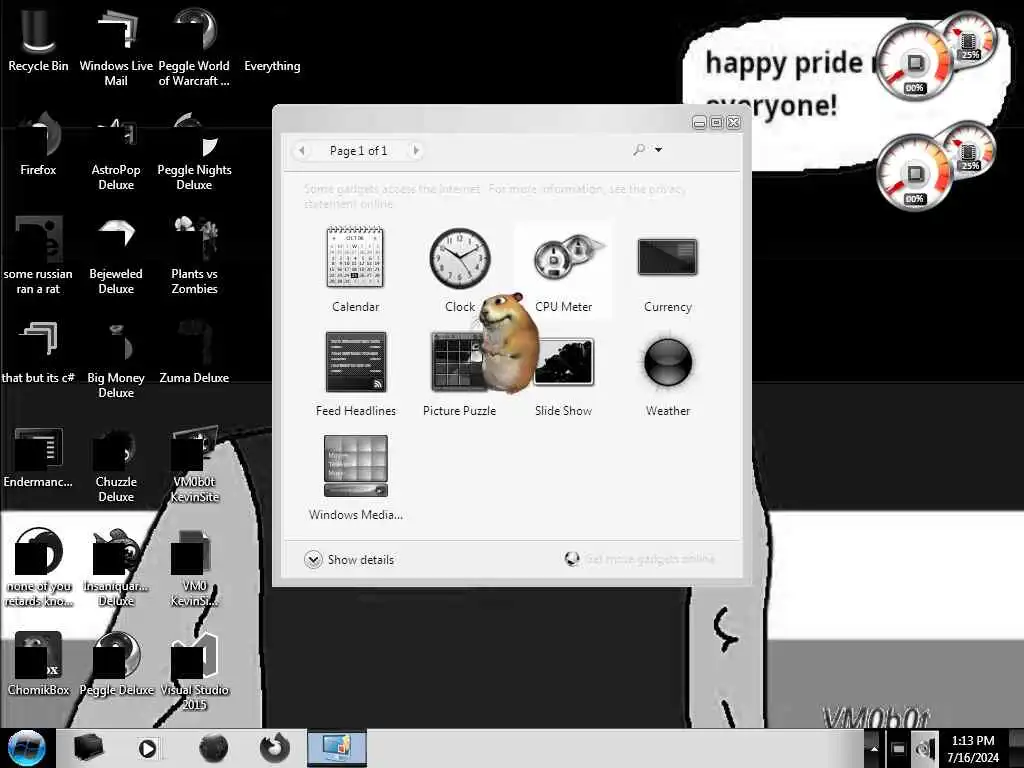Select the Weather gadget

click(667, 374)
